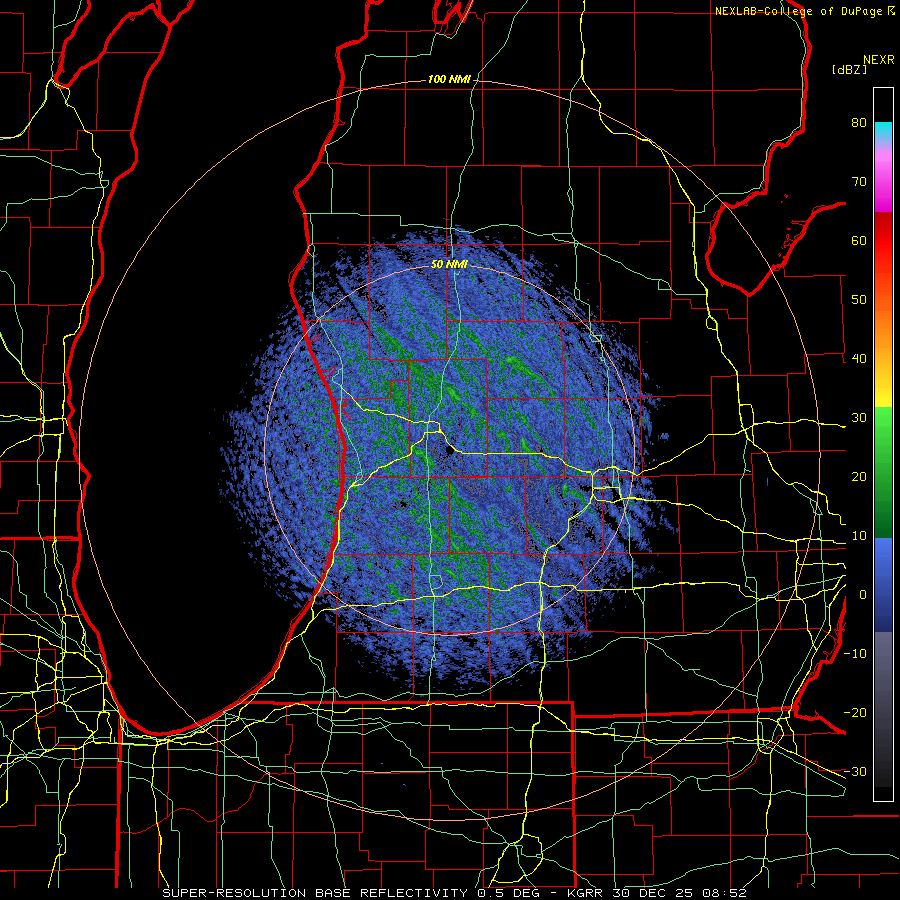This screenshot has height=900, width=900.
Task: Click the 10 value on the dBZ scale
Action: pyautogui.click(x=859, y=536)
